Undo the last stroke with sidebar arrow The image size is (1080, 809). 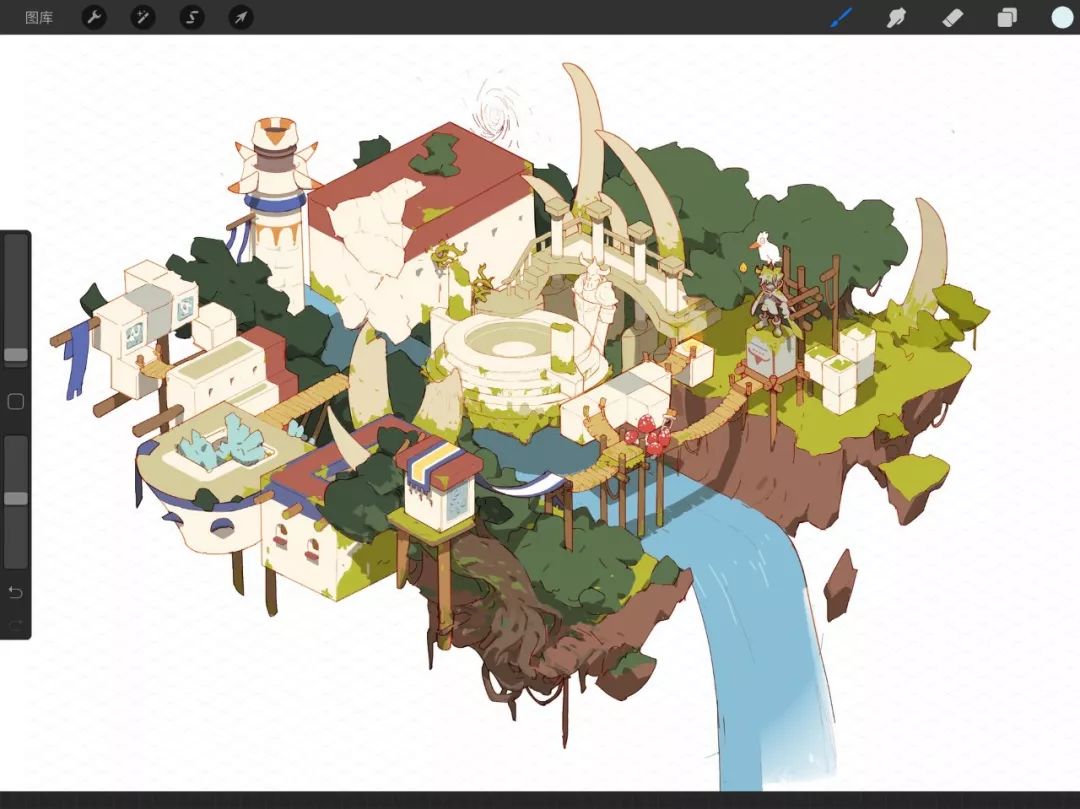tap(15, 592)
